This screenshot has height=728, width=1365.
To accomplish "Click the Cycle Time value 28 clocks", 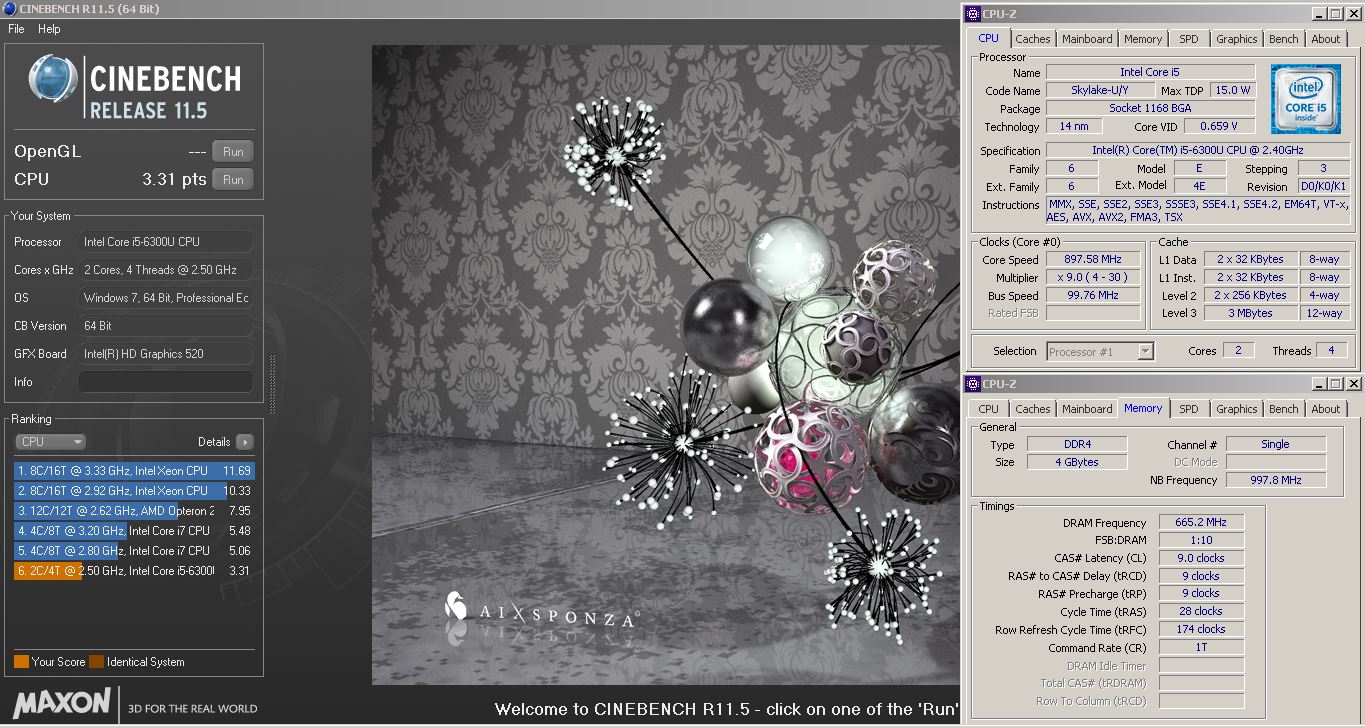I will point(1202,611).
